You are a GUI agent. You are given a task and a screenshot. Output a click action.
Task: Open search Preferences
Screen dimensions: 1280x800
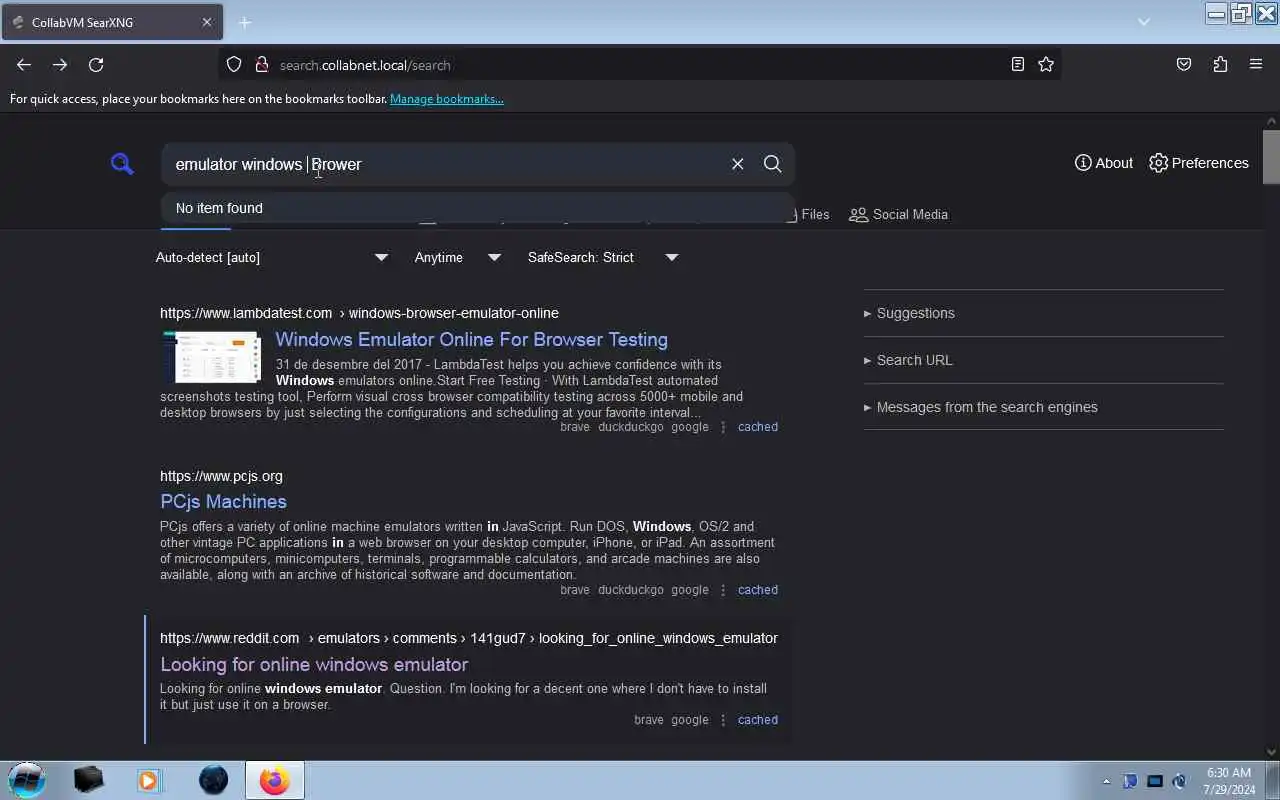point(1199,163)
